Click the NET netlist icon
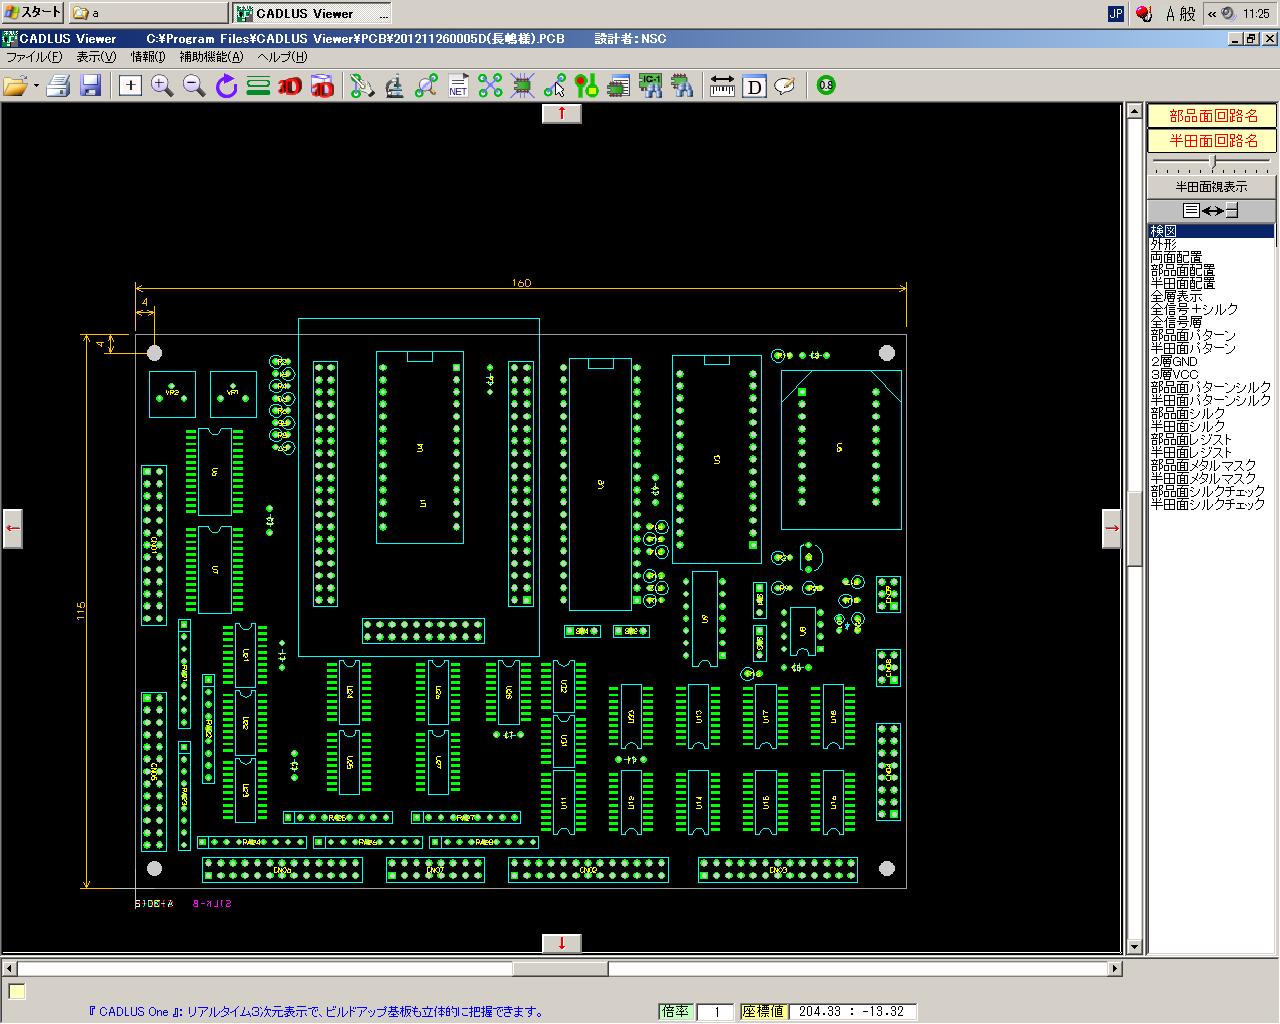The width and height of the screenshot is (1280, 1024). (458, 86)
